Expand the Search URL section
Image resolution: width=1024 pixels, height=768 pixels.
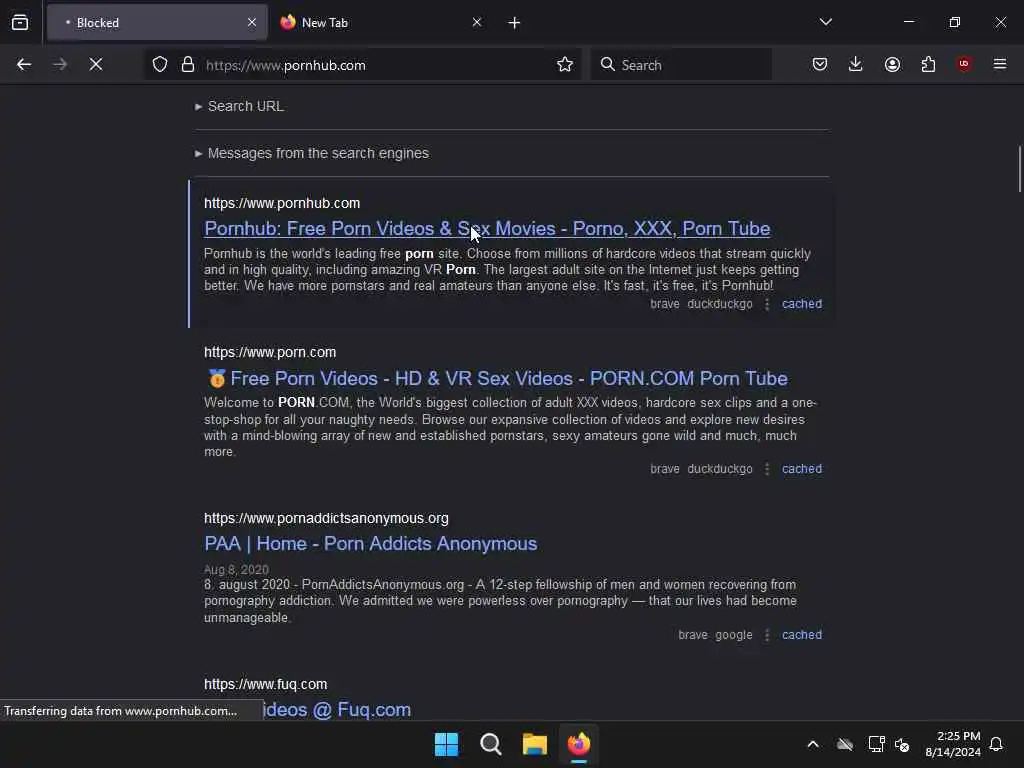coord(240,106)
